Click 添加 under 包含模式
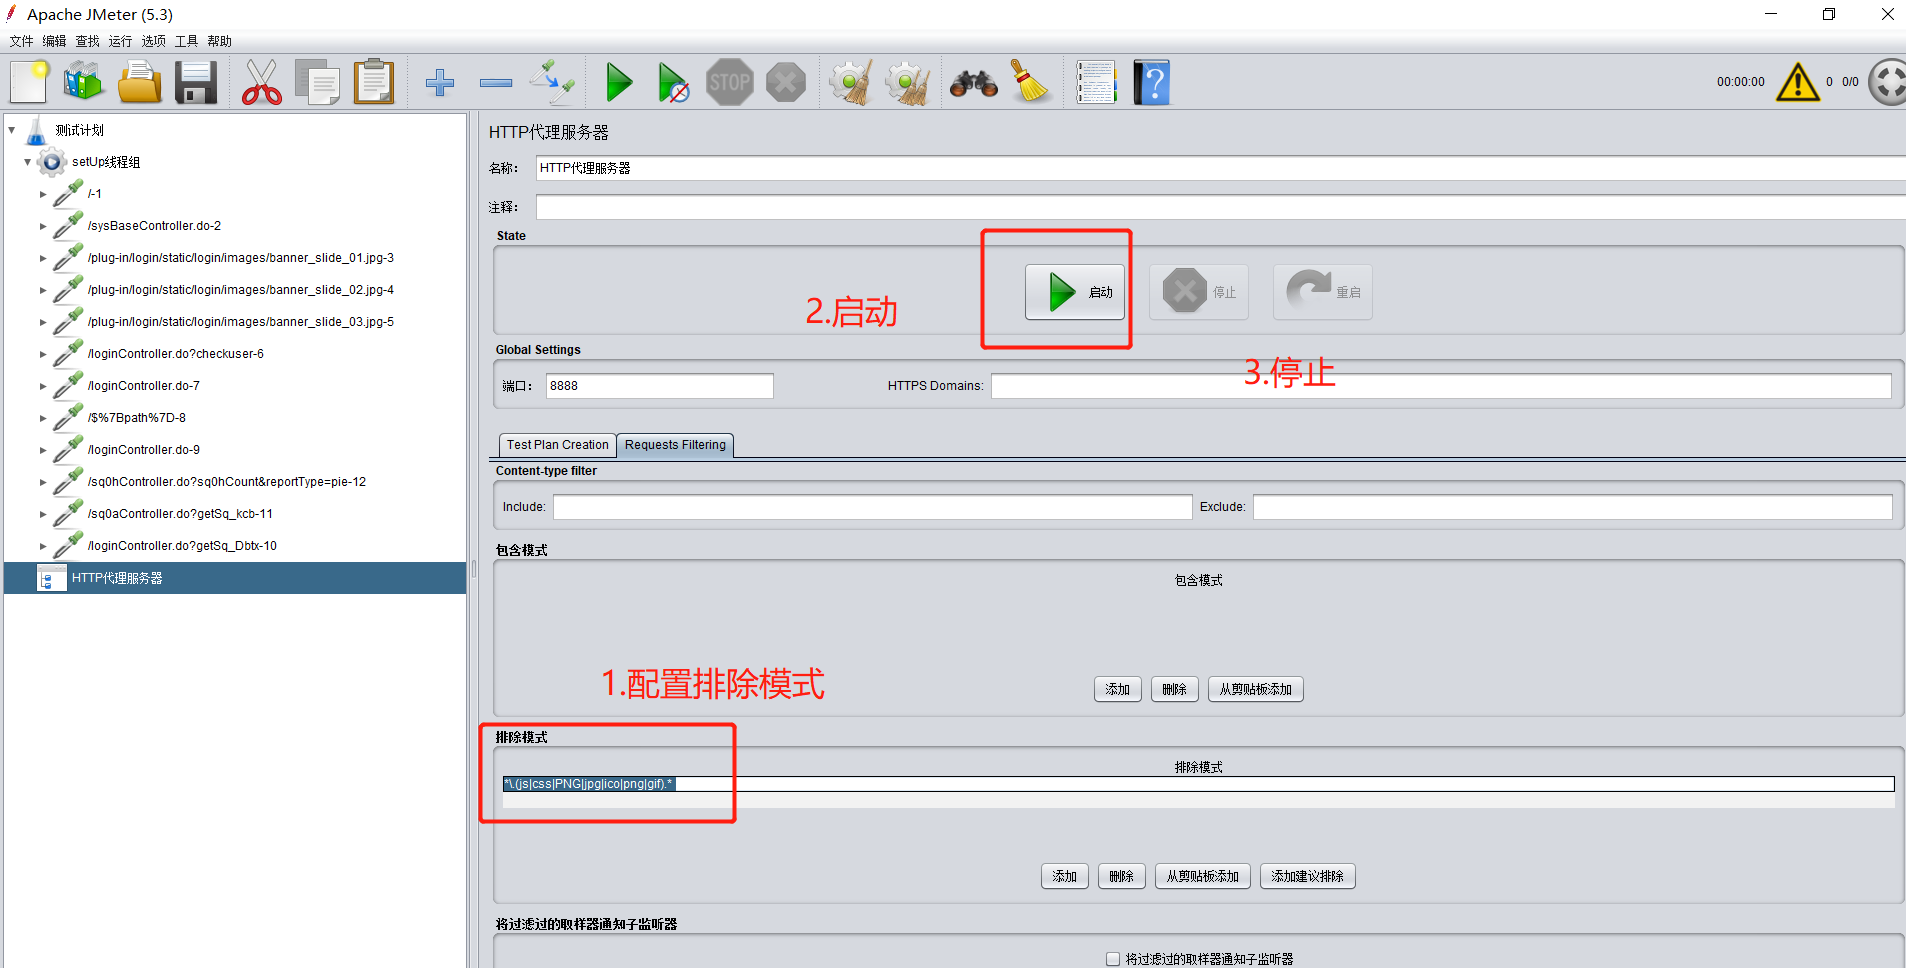Viewport: 1906px width, 968px height. point(1118,689)
